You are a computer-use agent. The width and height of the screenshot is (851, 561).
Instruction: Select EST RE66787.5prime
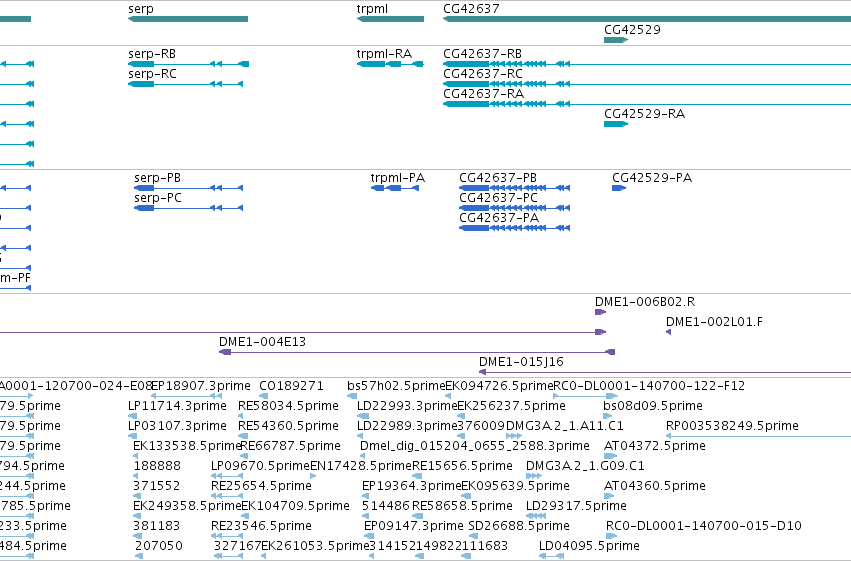(x=290, y=446)
